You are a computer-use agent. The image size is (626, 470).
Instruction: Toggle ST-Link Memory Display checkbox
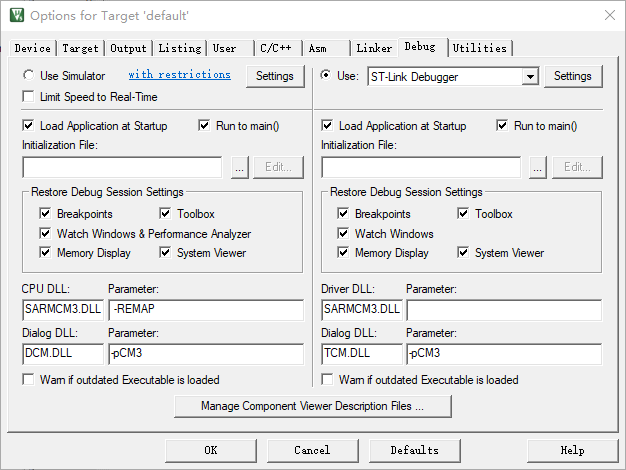pyautogui.click(x=343, y=252)
